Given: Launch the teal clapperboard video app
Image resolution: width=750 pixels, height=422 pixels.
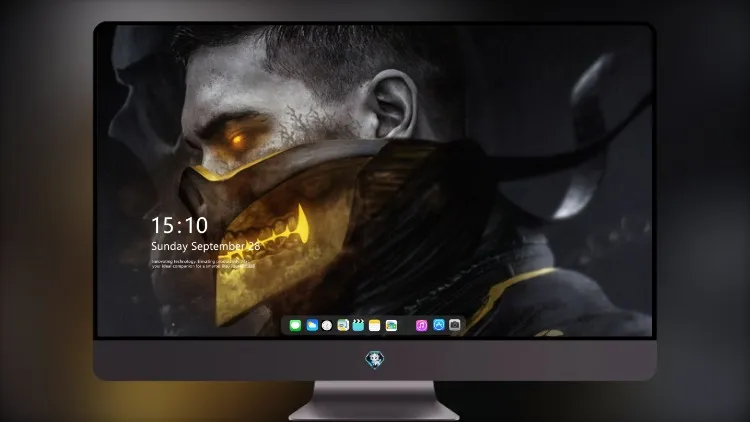Looking at the screenshot, I should (x=358, y=325).
